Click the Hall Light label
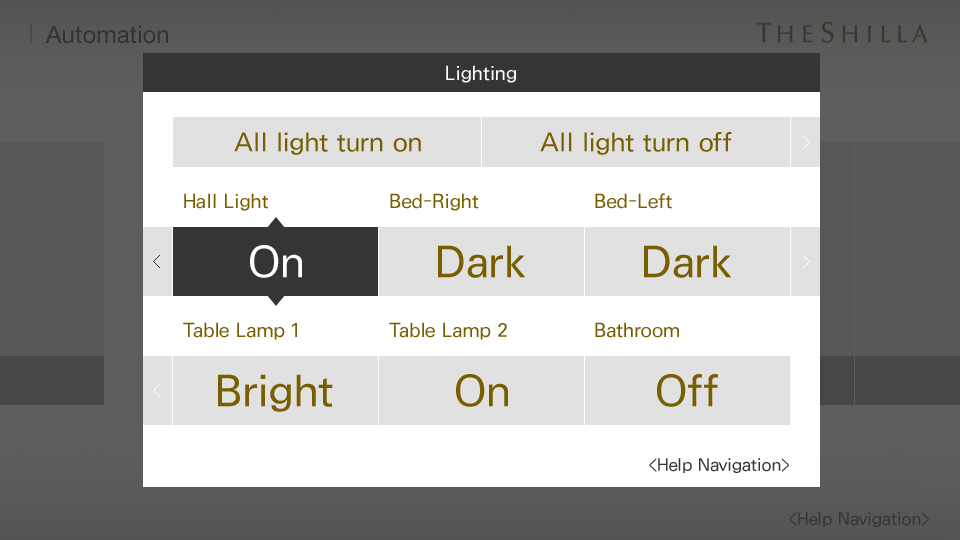Viewport: 960px width, 540px height. (225, 201)
